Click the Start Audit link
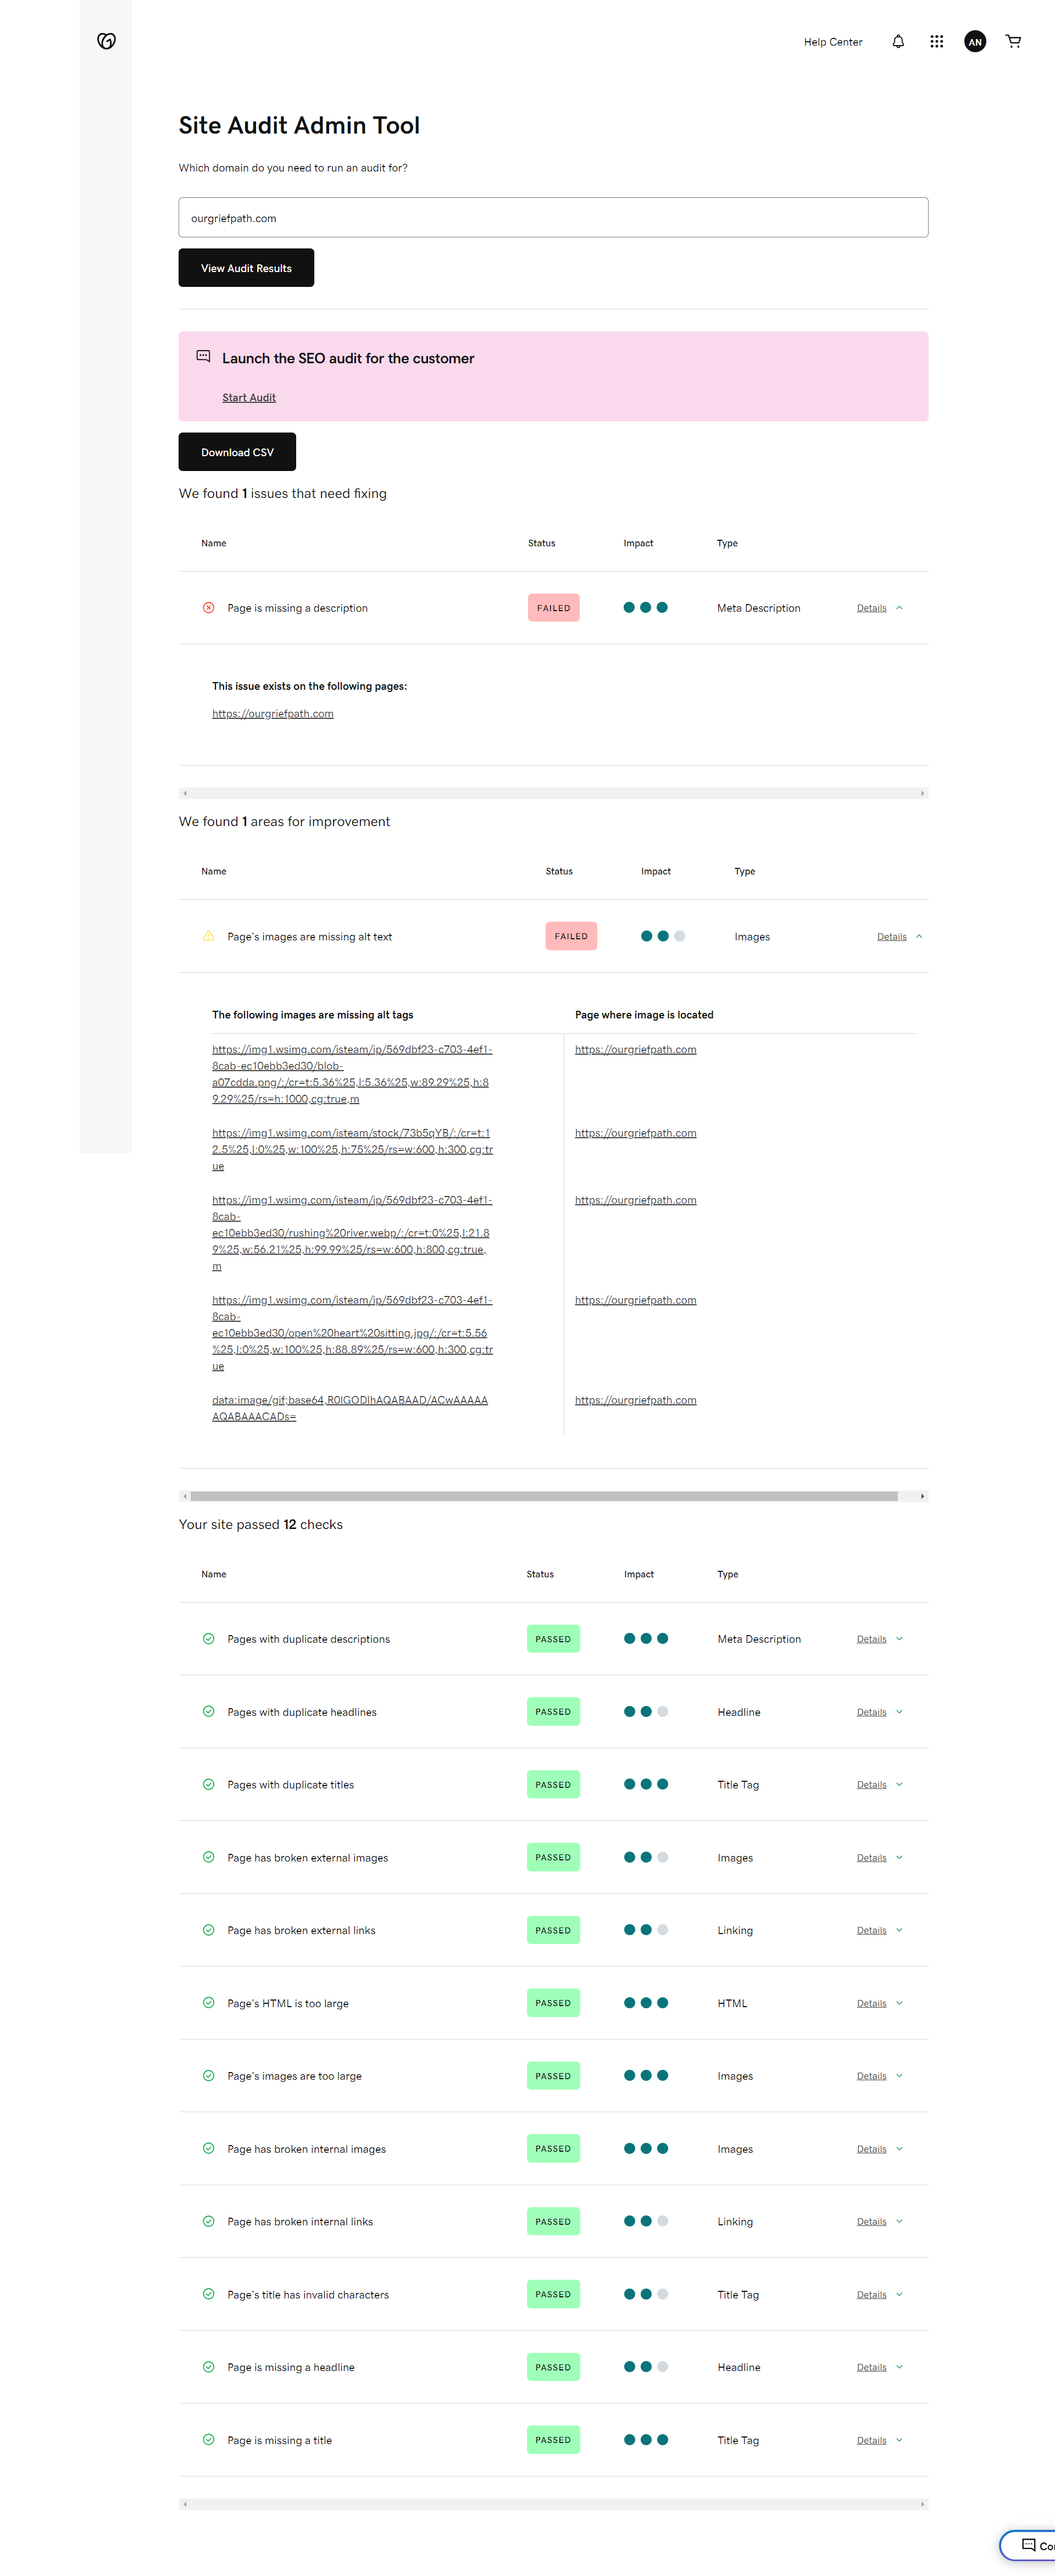The image size is (1055, 2576). coord(249,397)
